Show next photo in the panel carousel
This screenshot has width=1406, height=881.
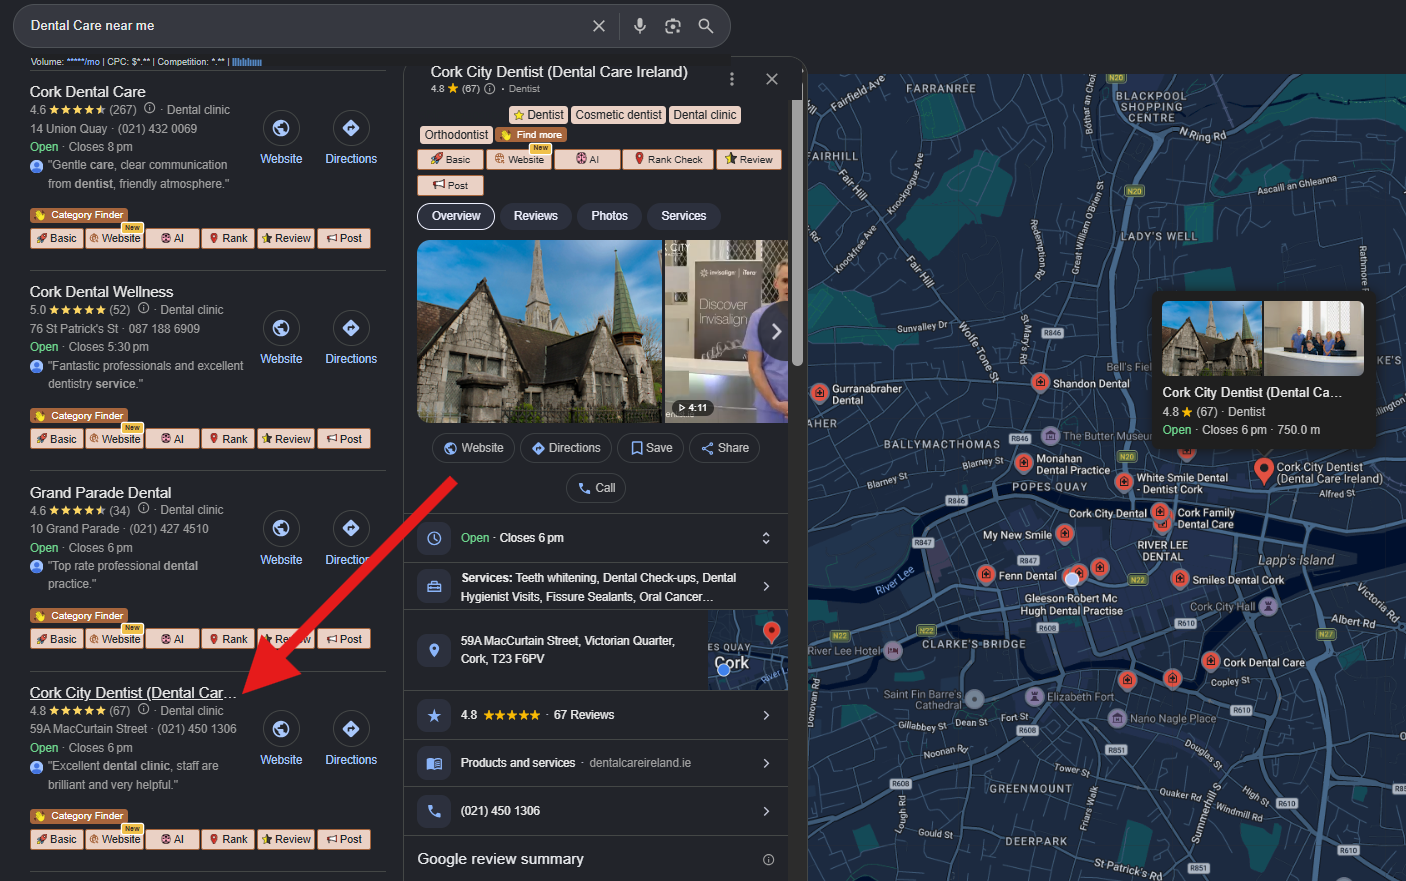(776, 331)
